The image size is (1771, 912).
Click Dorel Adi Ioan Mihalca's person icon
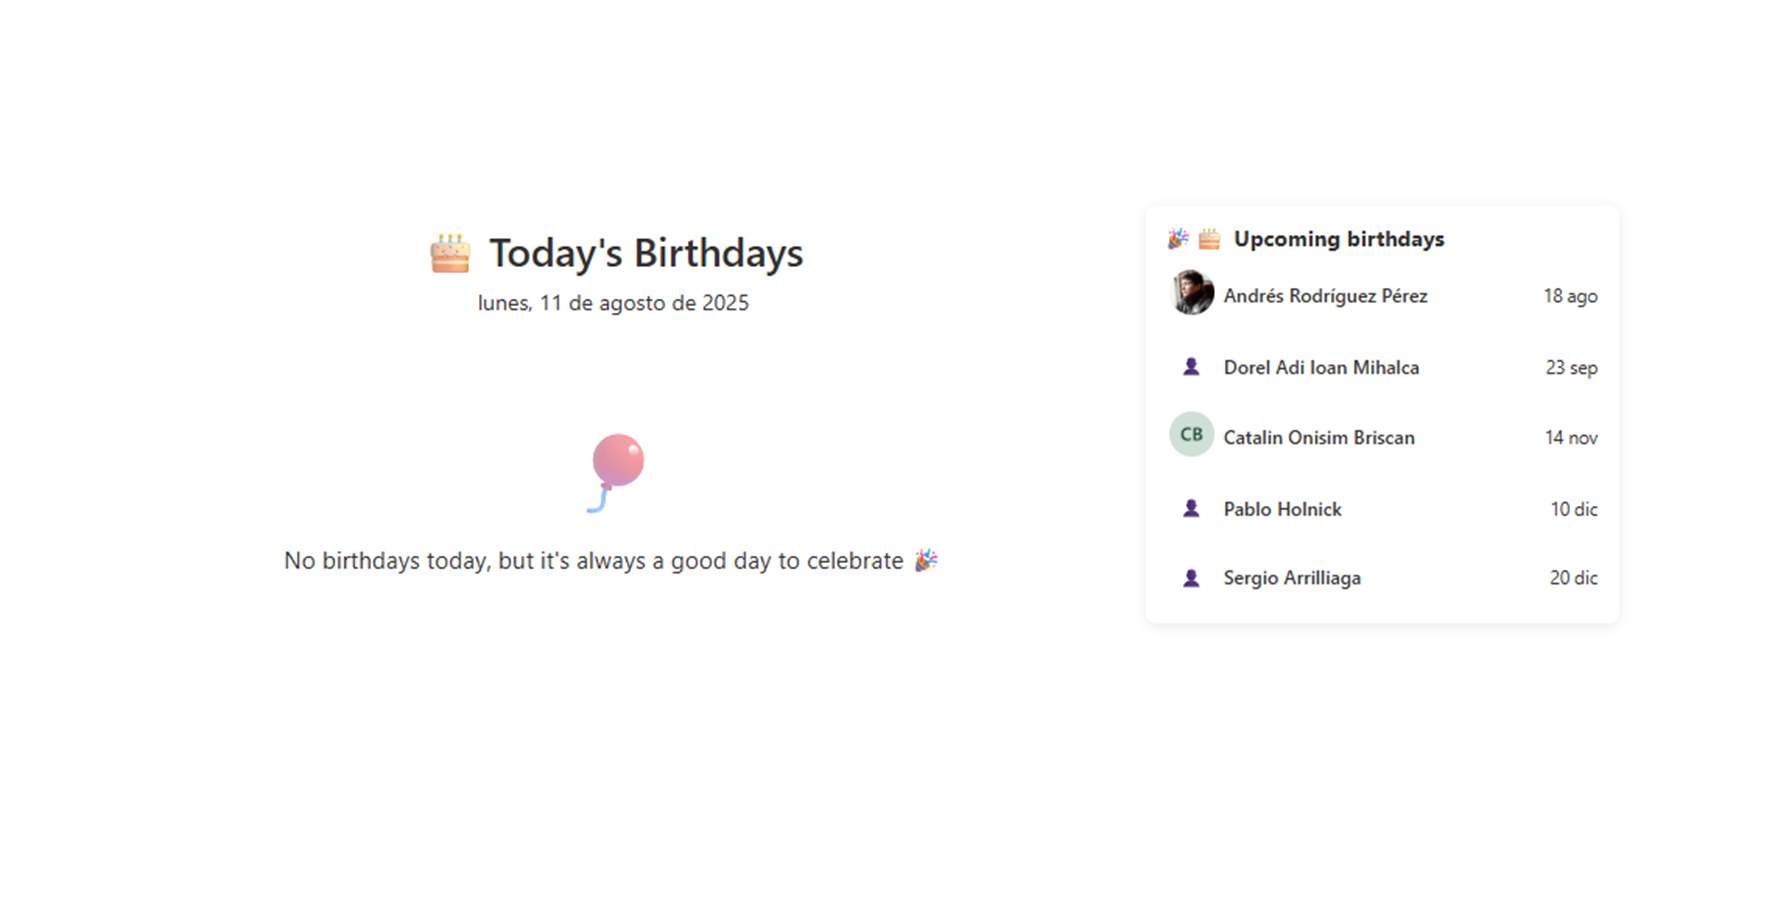coord(1191,367)
